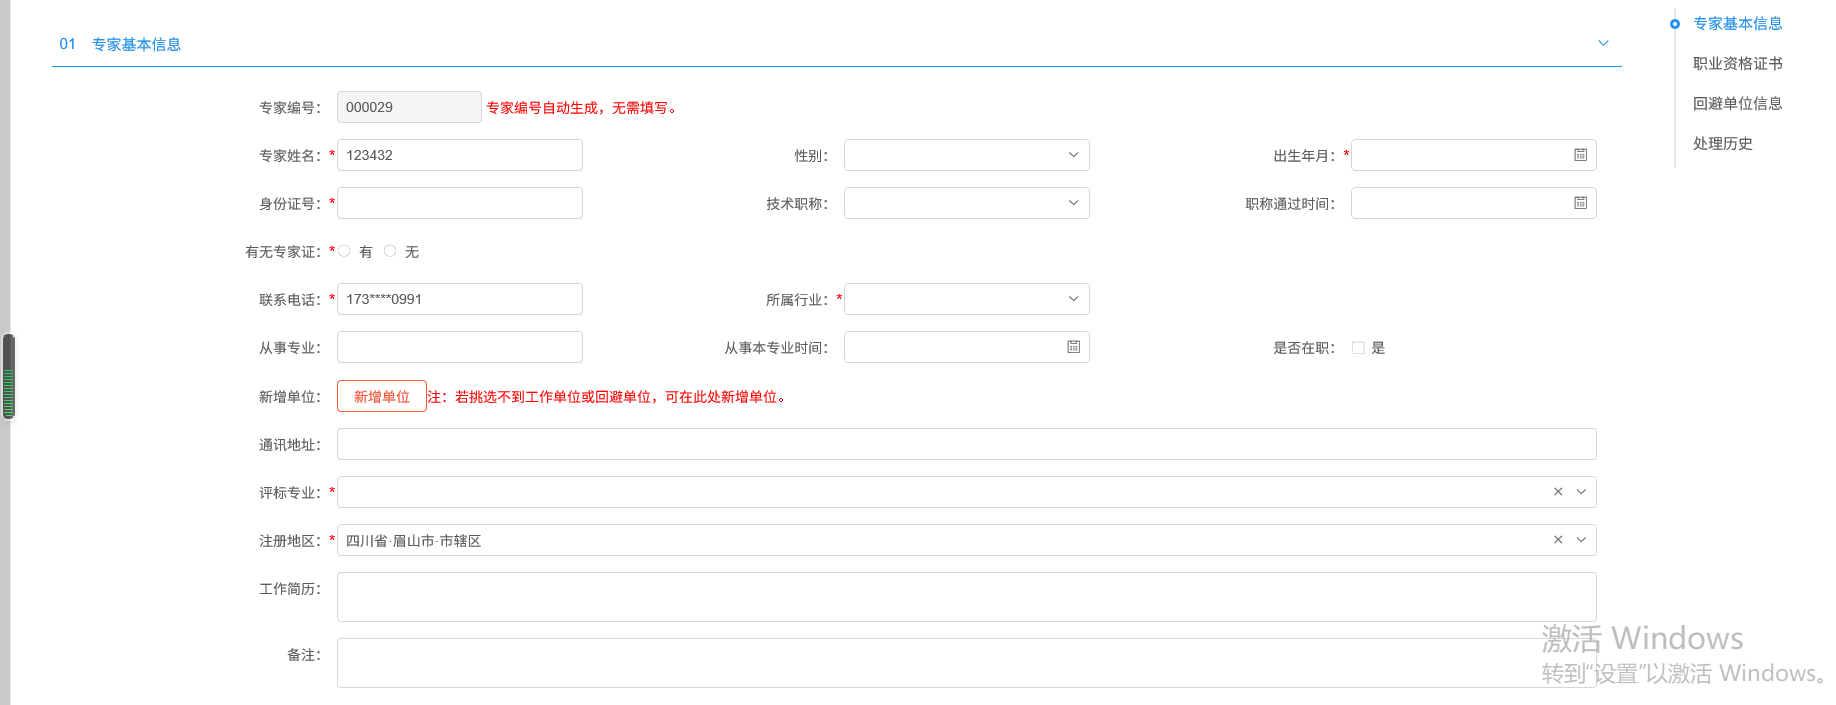Clear the 评标专业 selection with X icon

pos(1557,492)
